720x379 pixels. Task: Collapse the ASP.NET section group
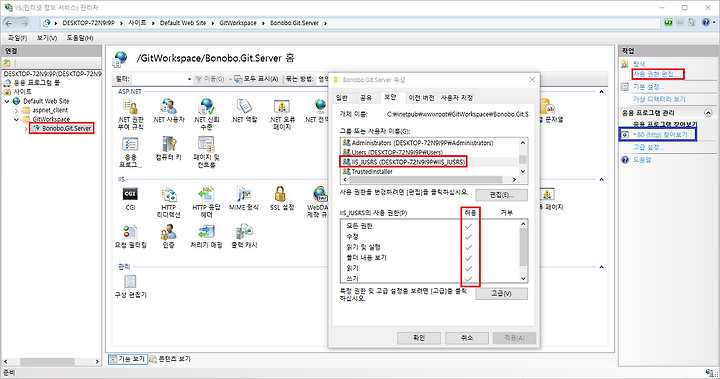(x=602, y=92)
